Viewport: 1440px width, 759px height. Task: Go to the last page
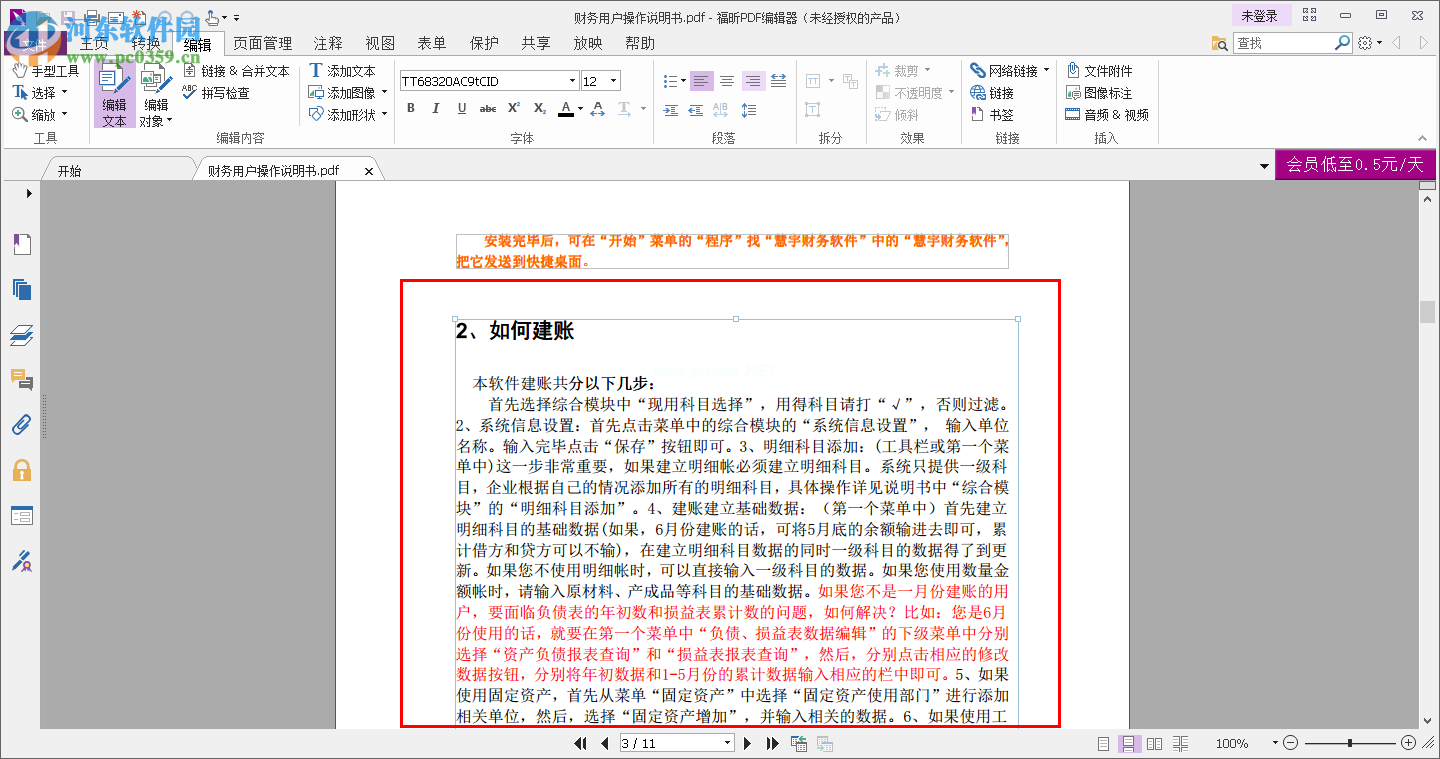(x=772, y=743)
